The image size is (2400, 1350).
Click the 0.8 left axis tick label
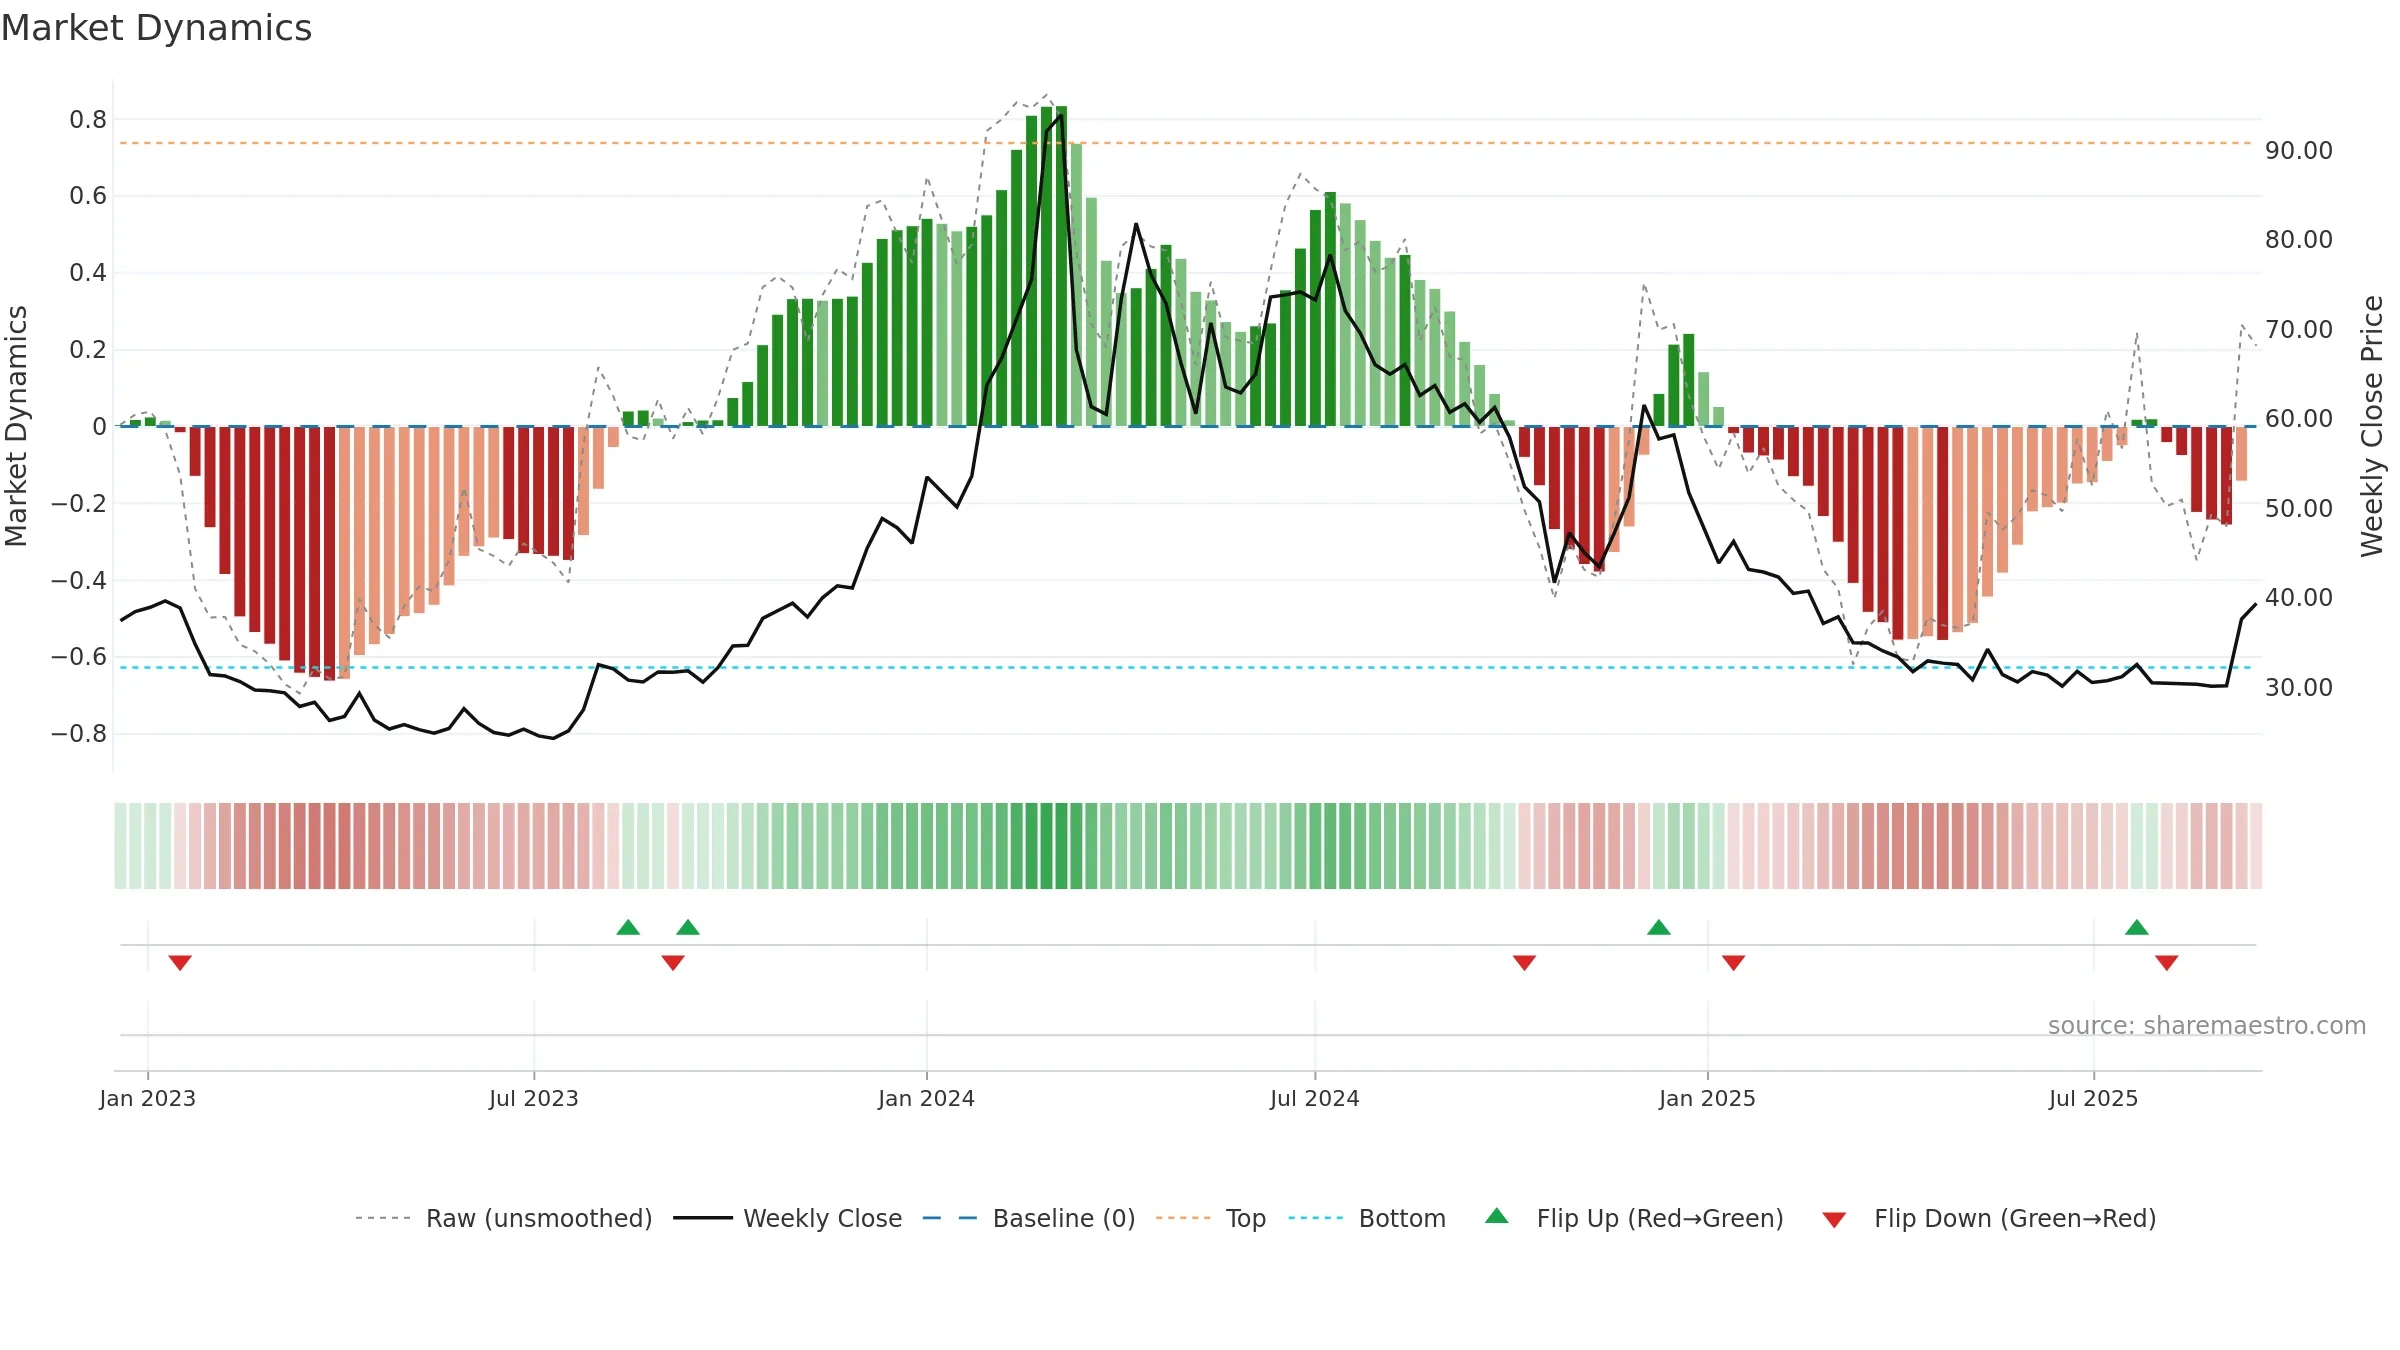88,120
